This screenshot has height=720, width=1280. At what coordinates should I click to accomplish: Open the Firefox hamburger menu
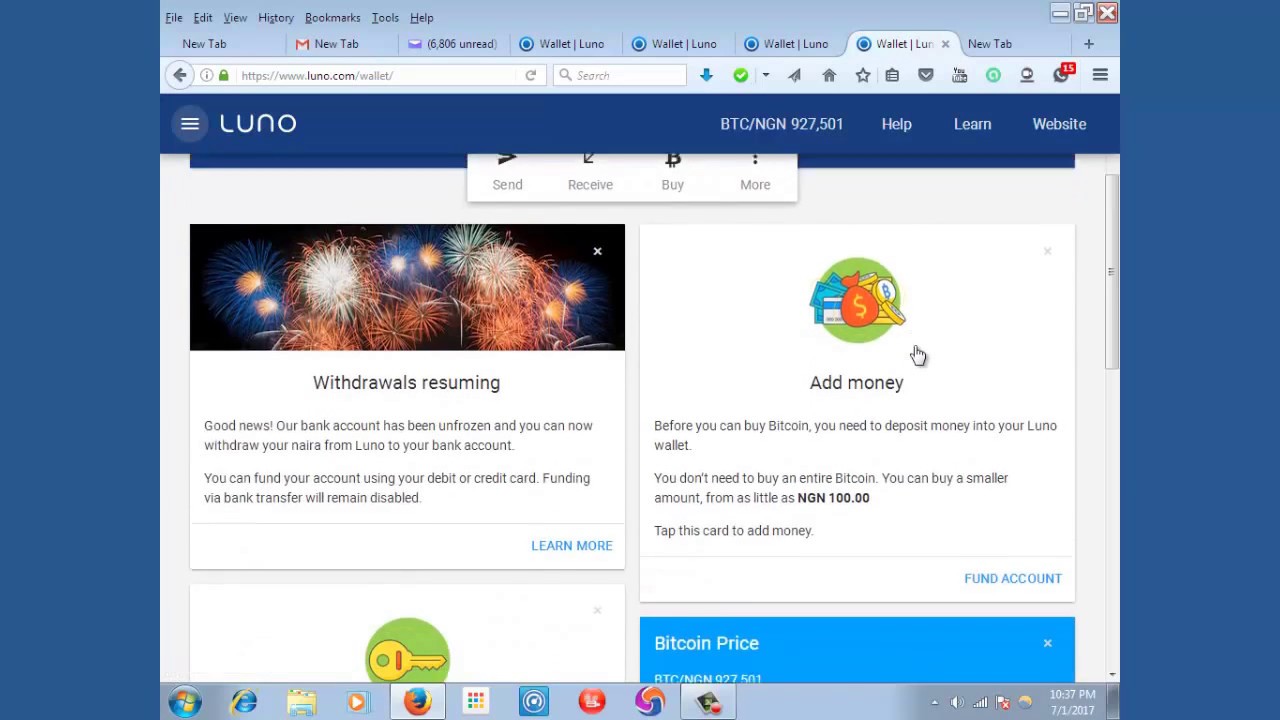[x=1100, y=75]
